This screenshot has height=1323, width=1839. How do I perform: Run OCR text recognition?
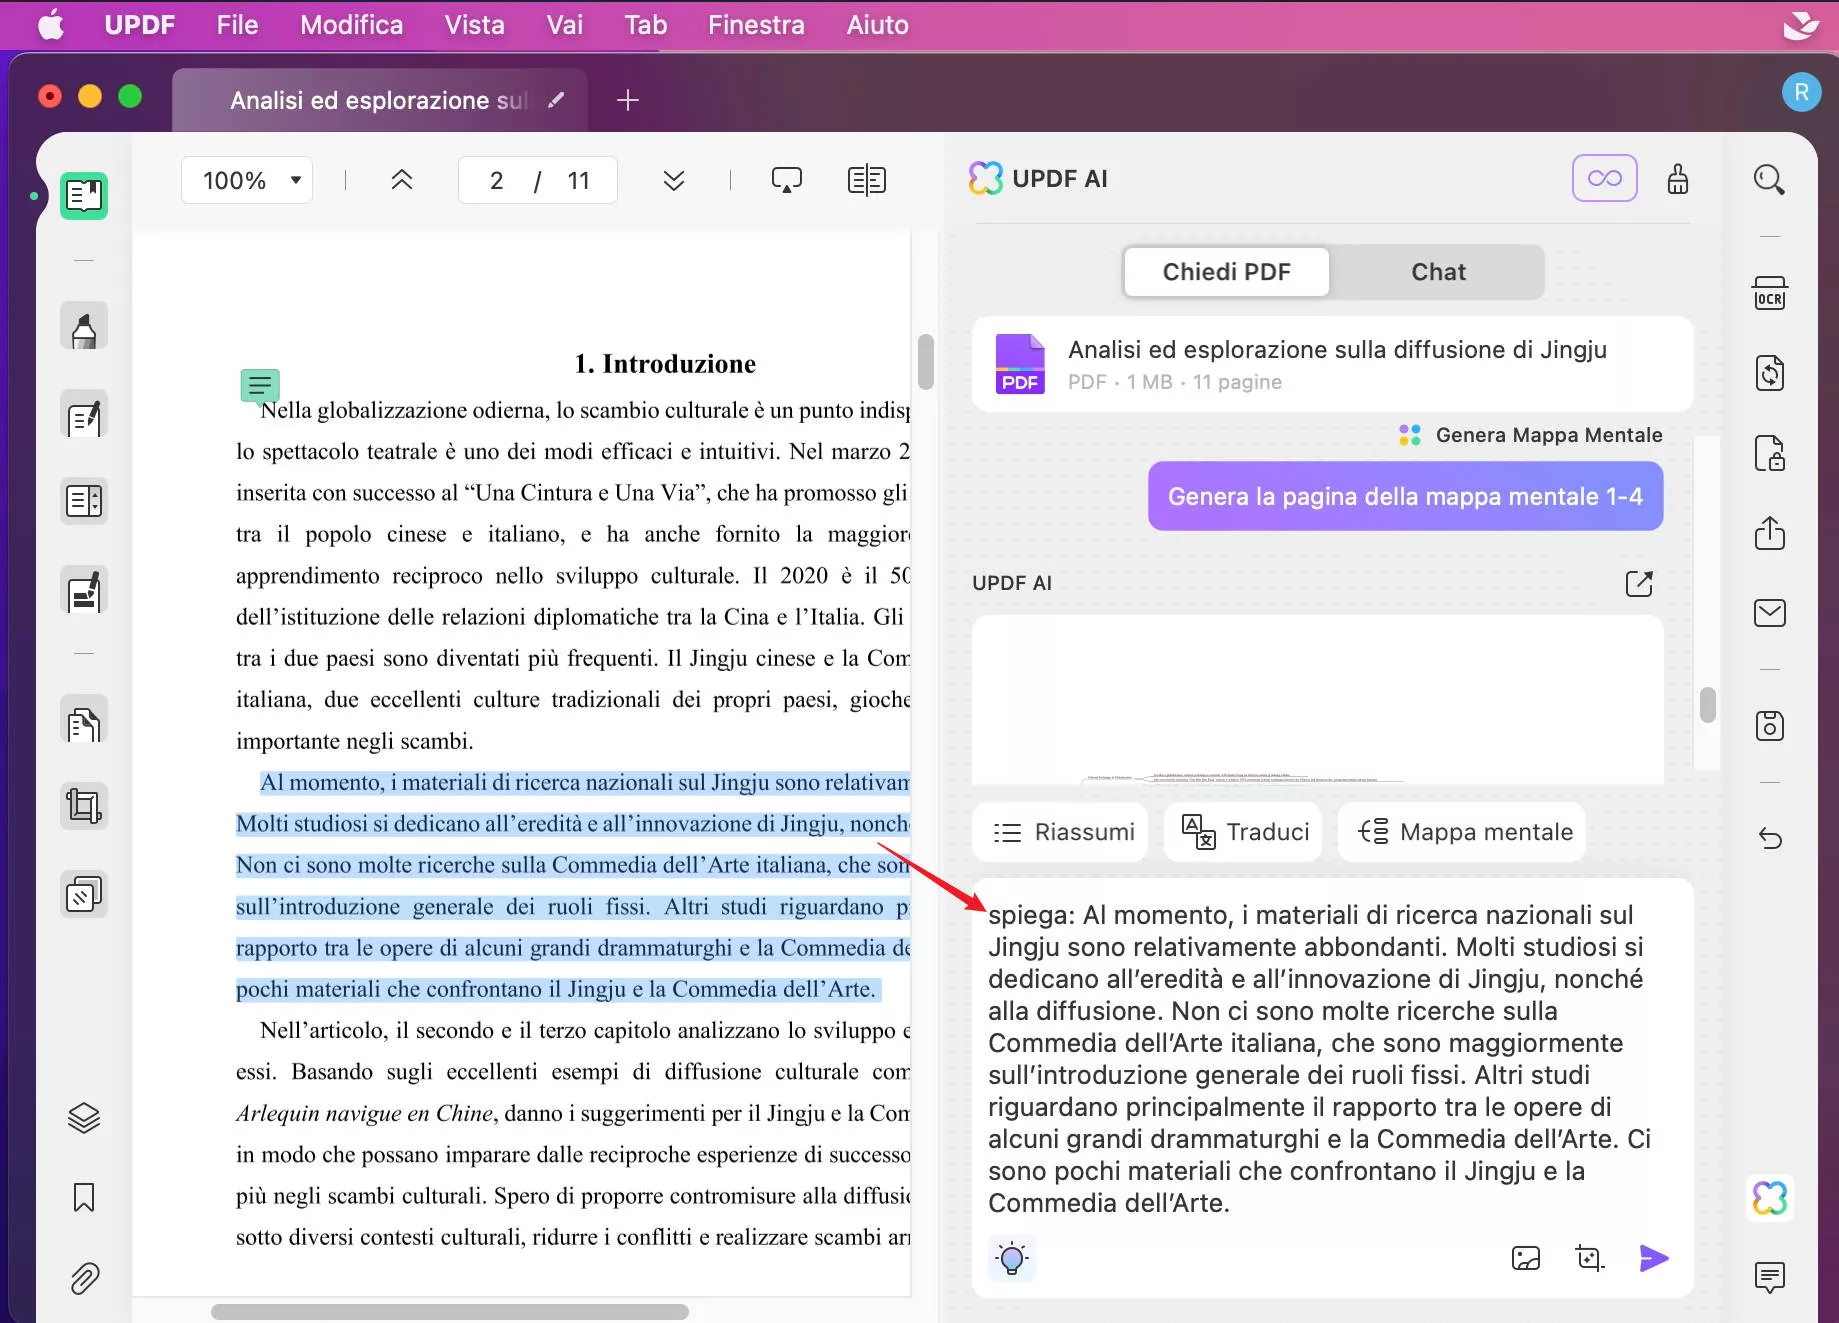click(1769, 293)
